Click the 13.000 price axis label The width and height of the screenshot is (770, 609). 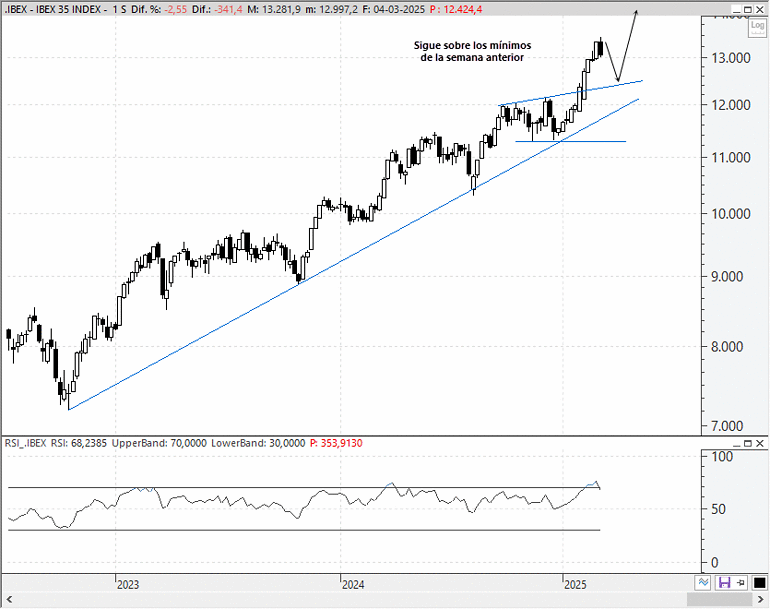point(731,58)
